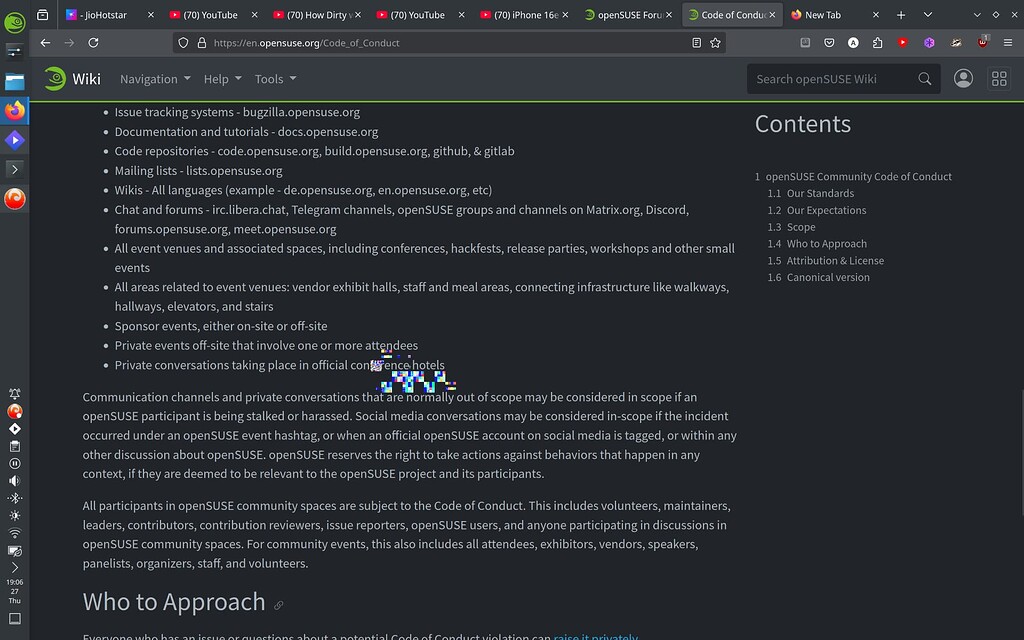Open the Pocket extension in the toolbar
This screenshot has height=640, width=1024.
pos(829,44)
